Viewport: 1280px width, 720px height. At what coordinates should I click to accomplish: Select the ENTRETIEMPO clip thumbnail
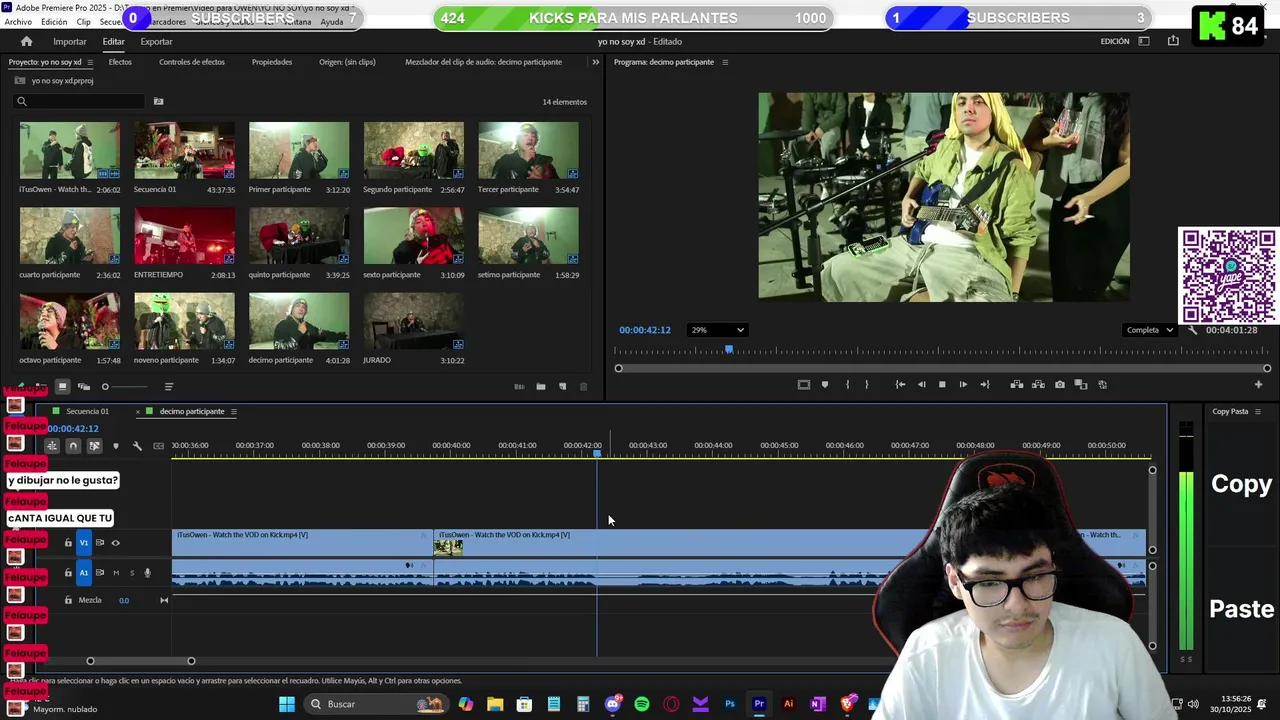185,236
